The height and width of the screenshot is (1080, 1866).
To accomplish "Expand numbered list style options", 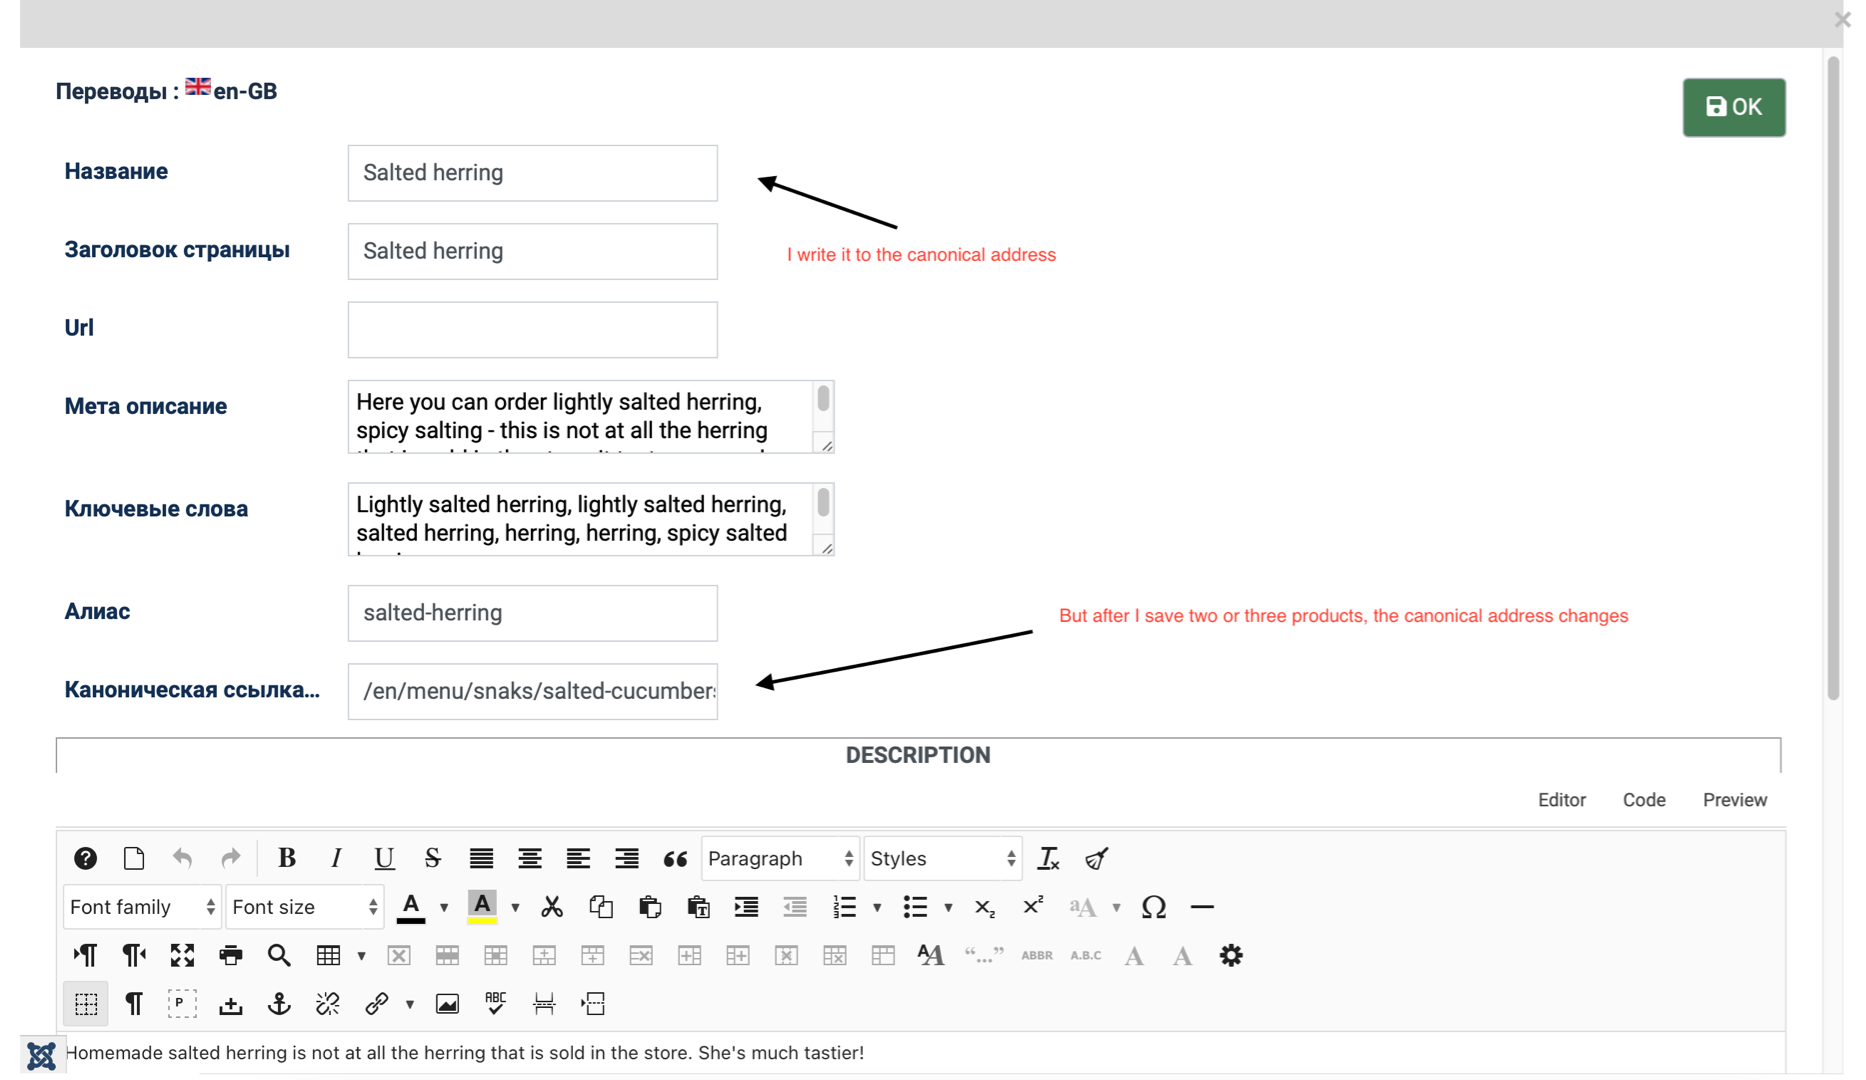I will pyautogui.click(x=877, y=908).
